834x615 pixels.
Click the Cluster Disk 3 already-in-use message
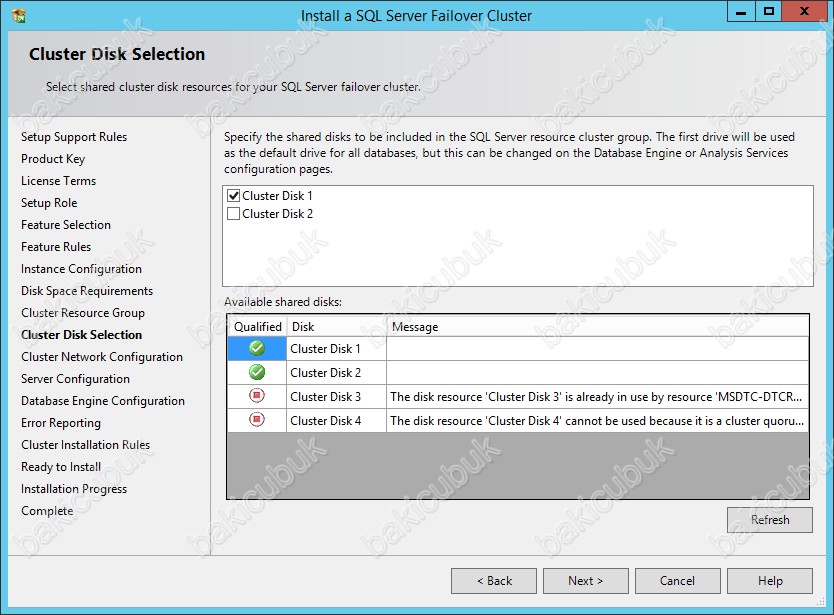[x=597, y=396]
